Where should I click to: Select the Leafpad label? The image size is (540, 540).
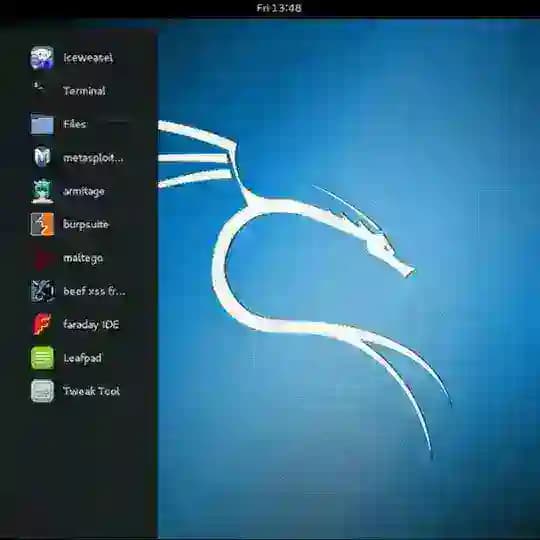click(82, 358)
